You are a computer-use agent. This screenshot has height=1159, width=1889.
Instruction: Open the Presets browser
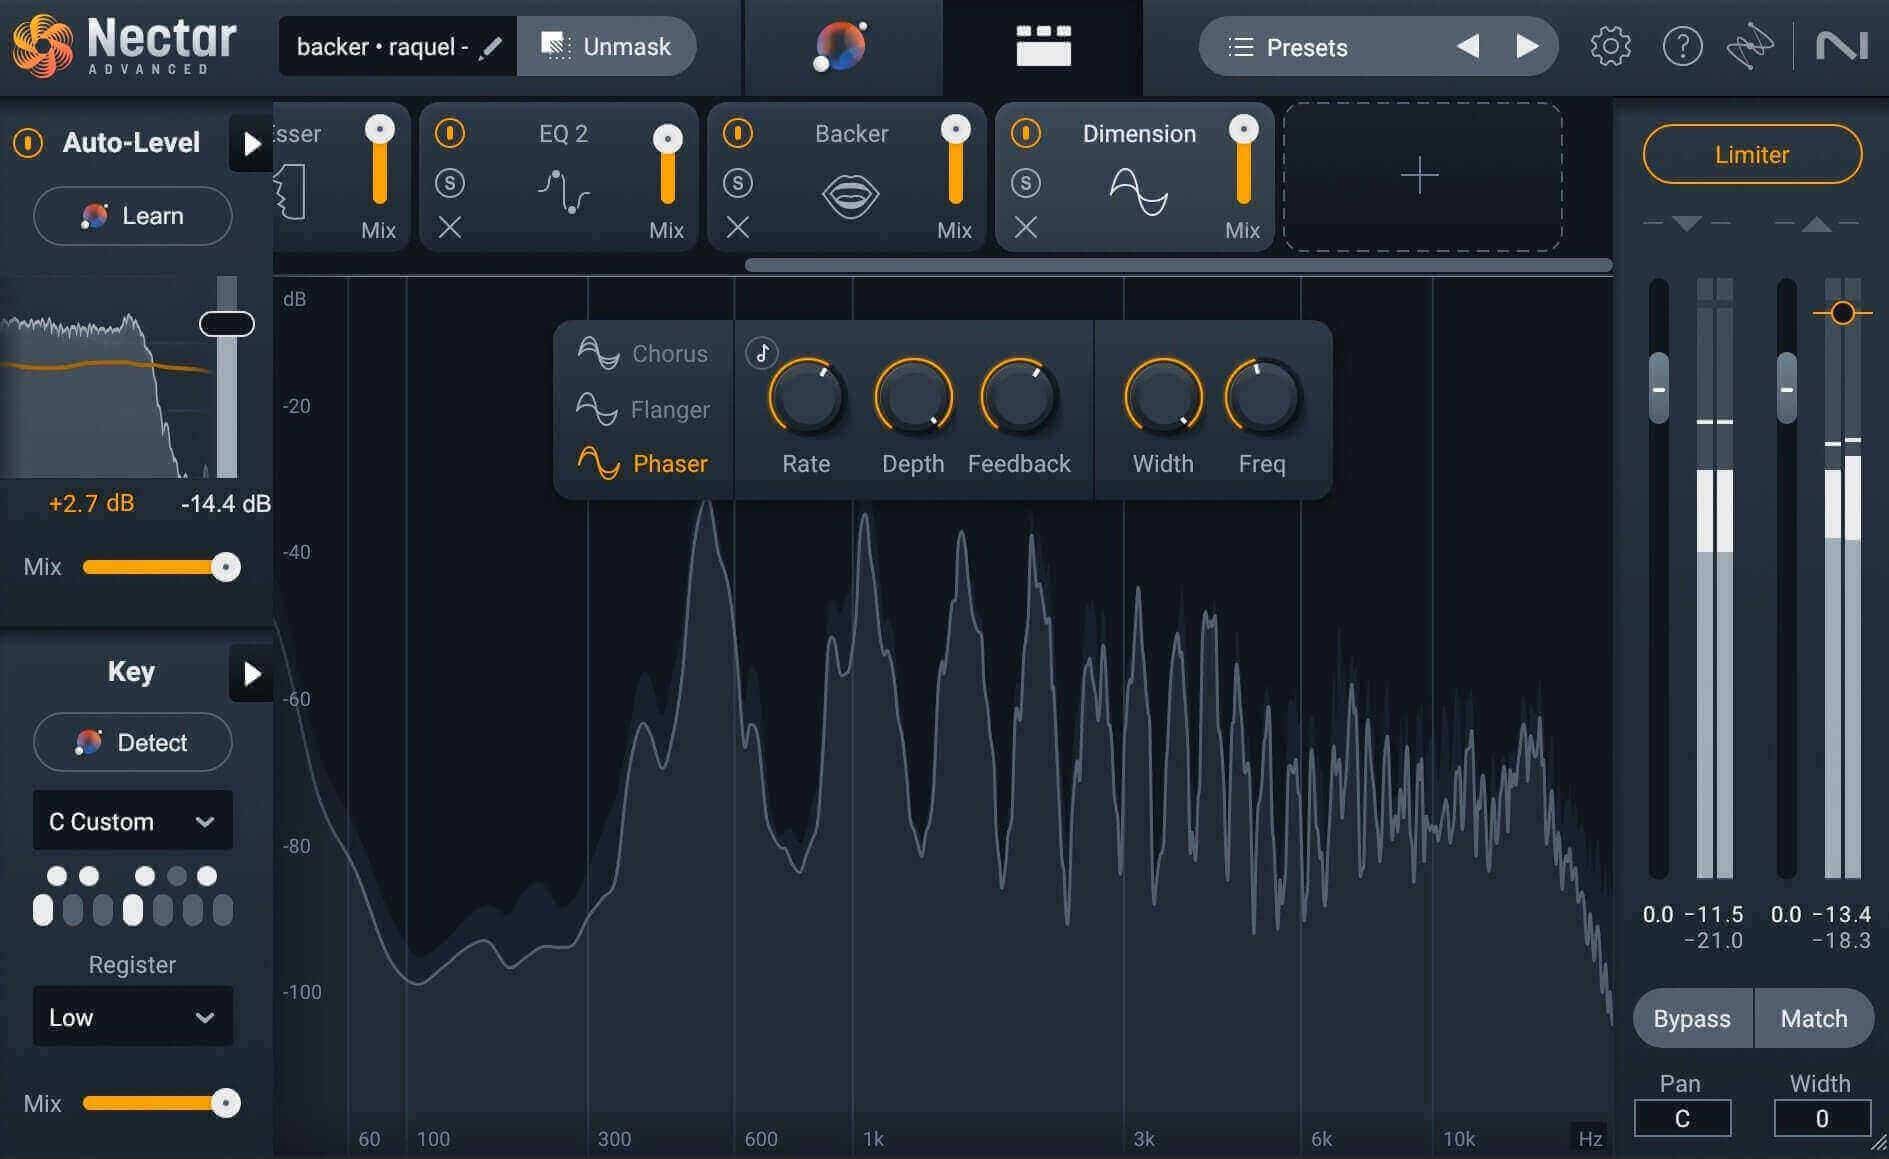pos(1306,47)
